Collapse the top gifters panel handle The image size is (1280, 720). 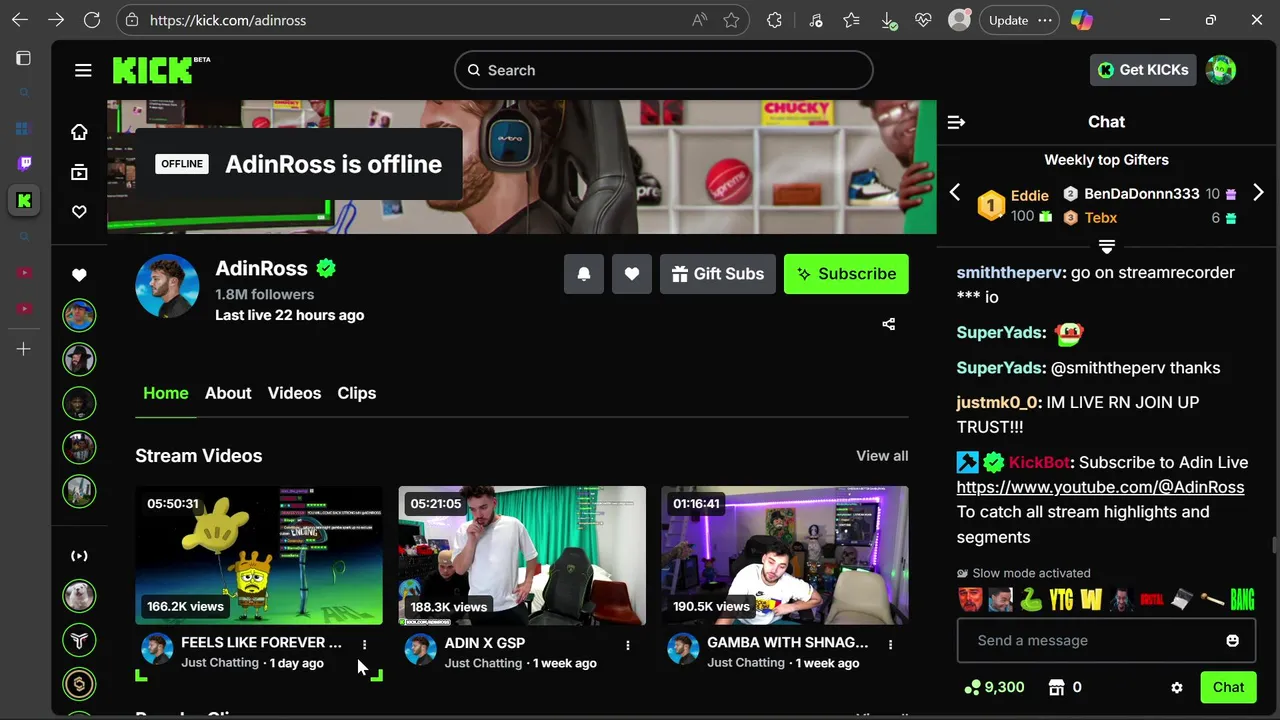click(1107, 246)
